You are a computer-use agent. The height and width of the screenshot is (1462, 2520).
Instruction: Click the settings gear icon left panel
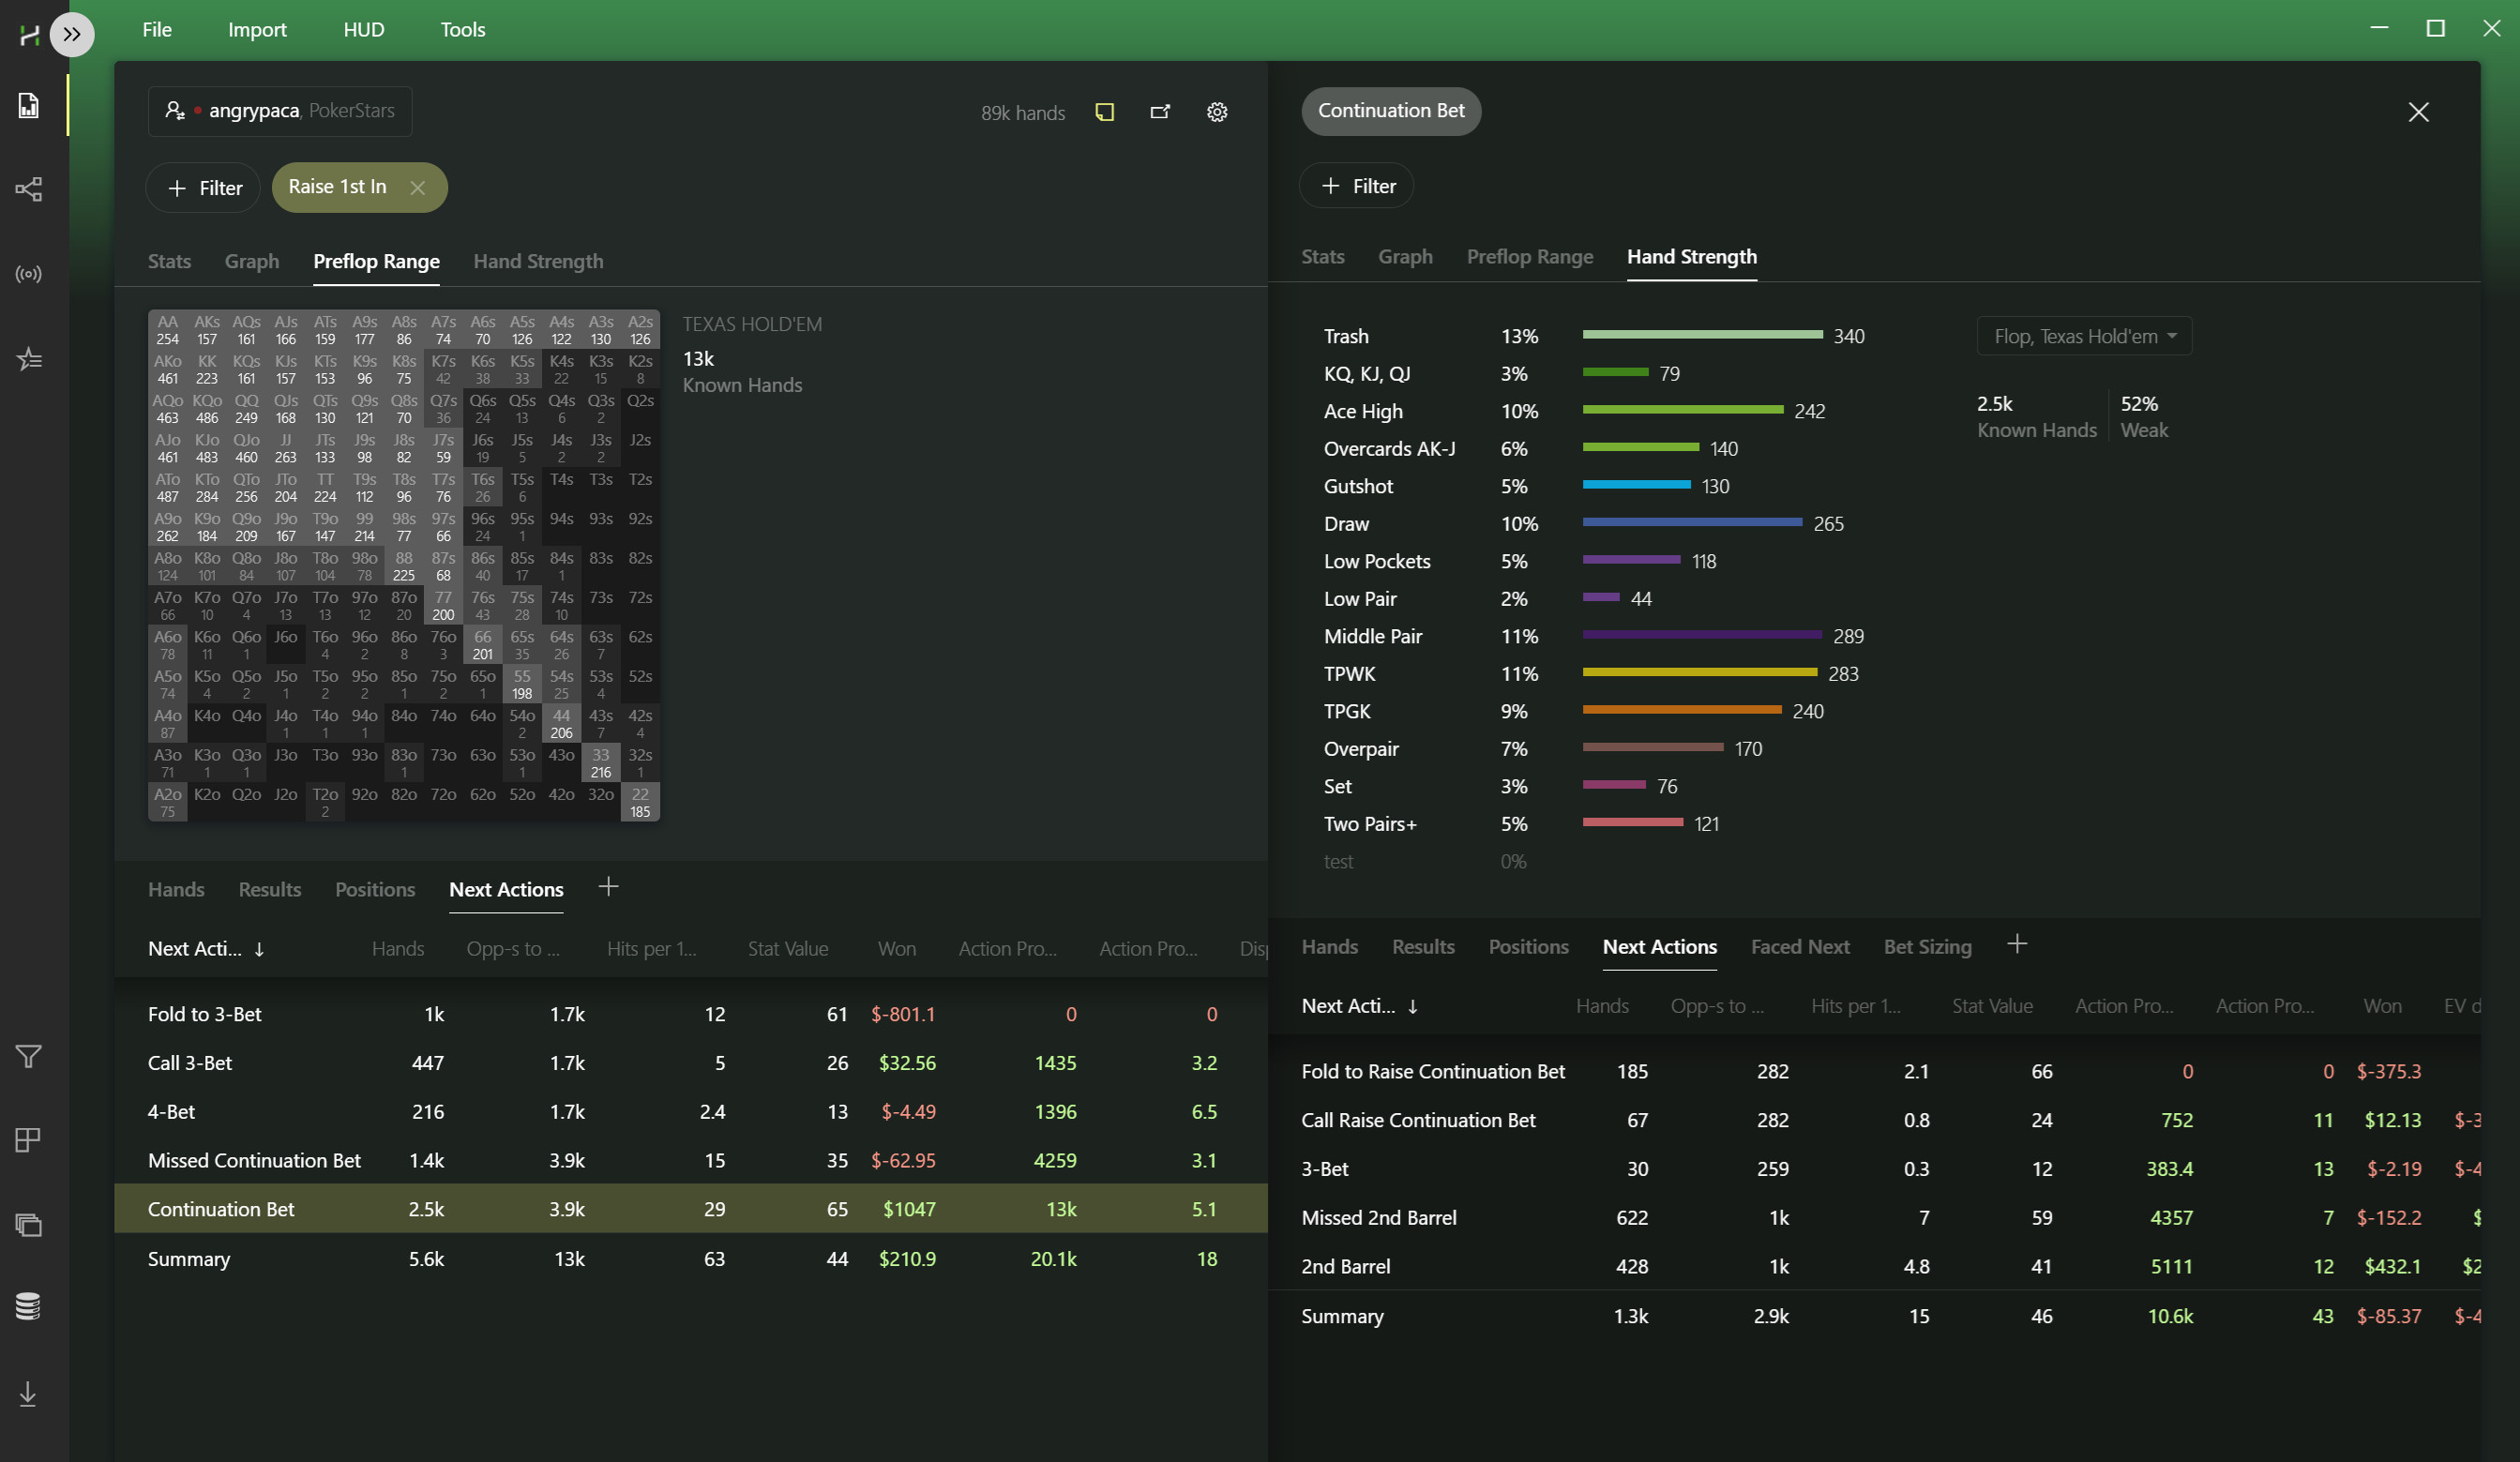tap(1218, 112)
